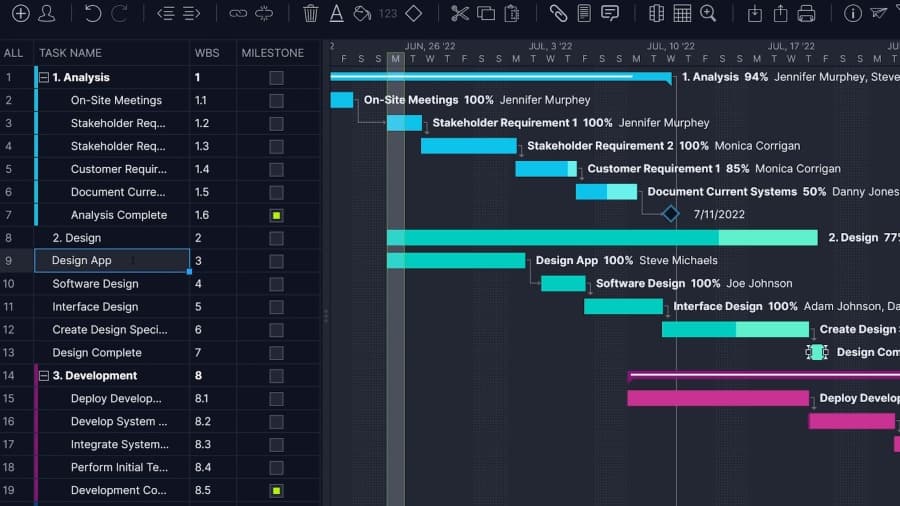Click the undo arrow icon
Viewport: 900px width, 506px height.
93,13
